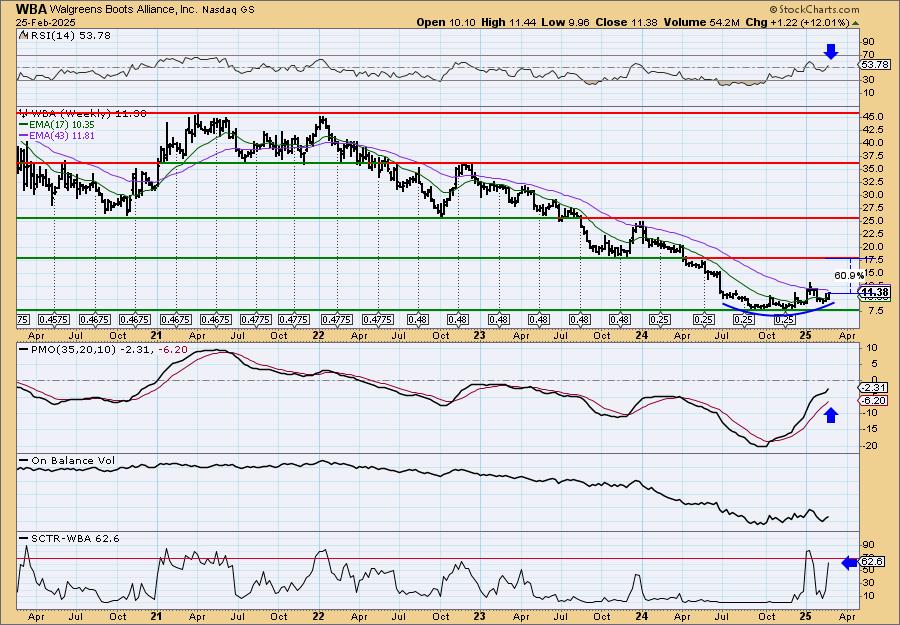Click the 70 label on RSI axis
The height and width of the screenshot is (625, 900).
tap(868, 54)
